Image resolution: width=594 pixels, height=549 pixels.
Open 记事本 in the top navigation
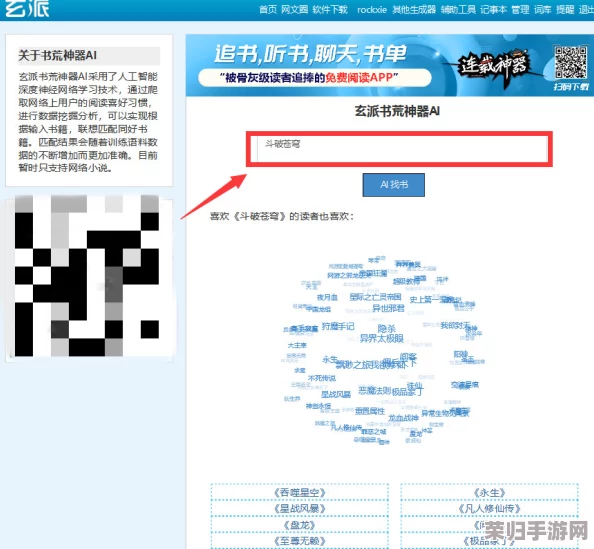click(493, 9)
